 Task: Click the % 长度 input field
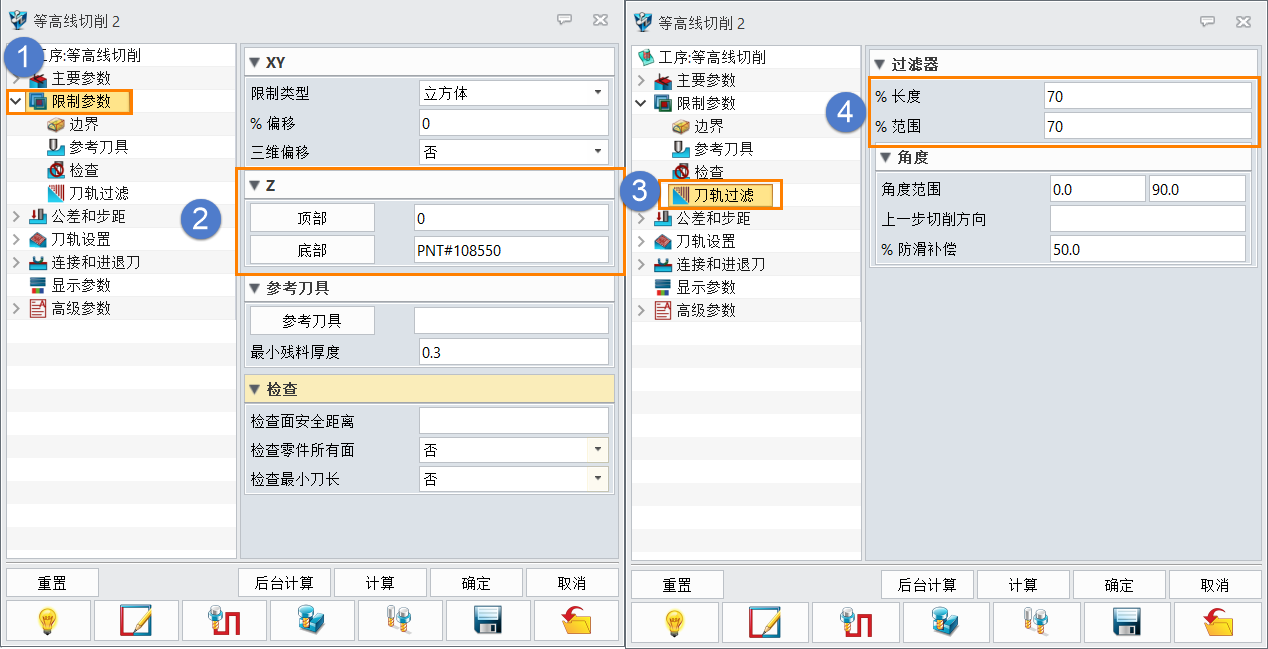(1147, 96)
